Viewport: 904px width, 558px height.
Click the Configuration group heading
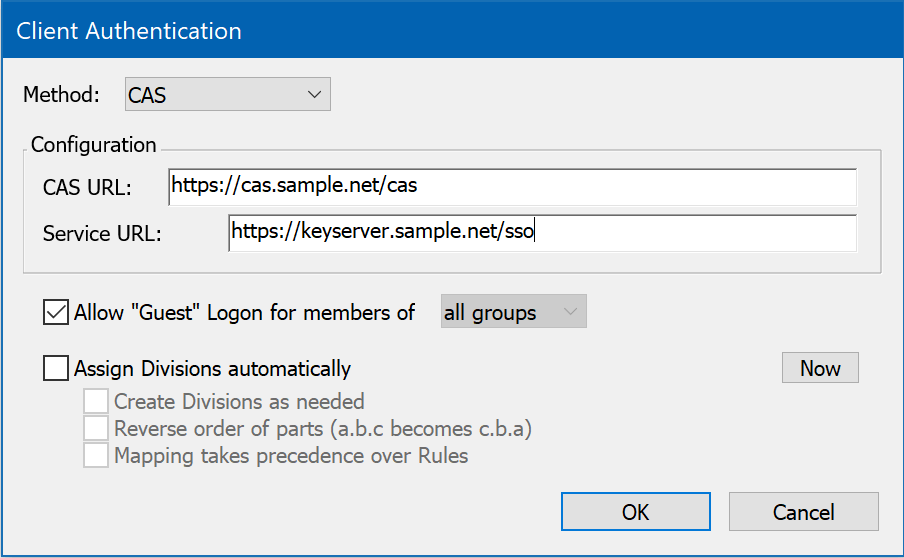[94, 145]
